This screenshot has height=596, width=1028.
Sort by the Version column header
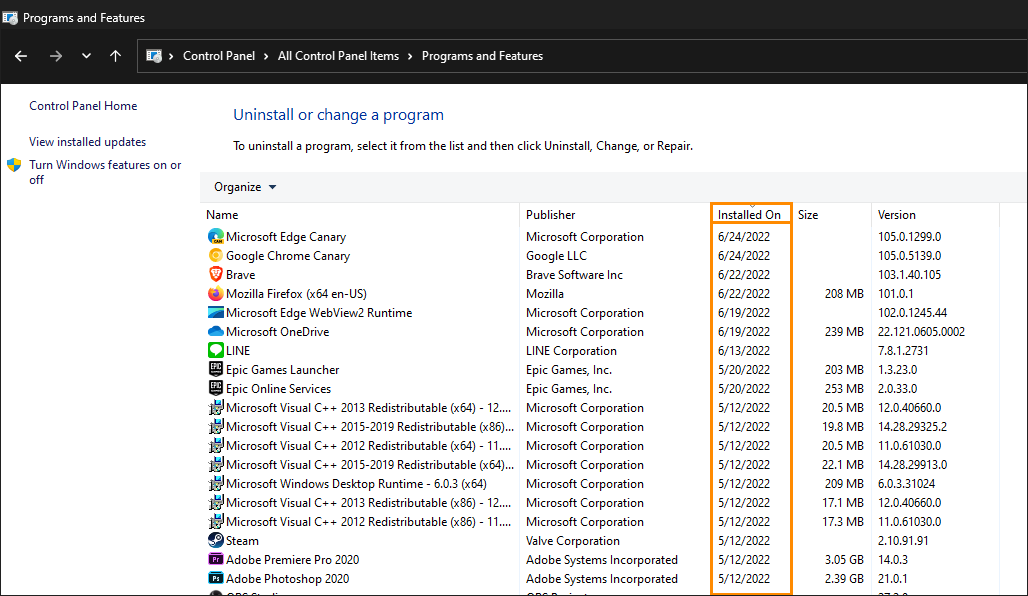coord(897,215)
